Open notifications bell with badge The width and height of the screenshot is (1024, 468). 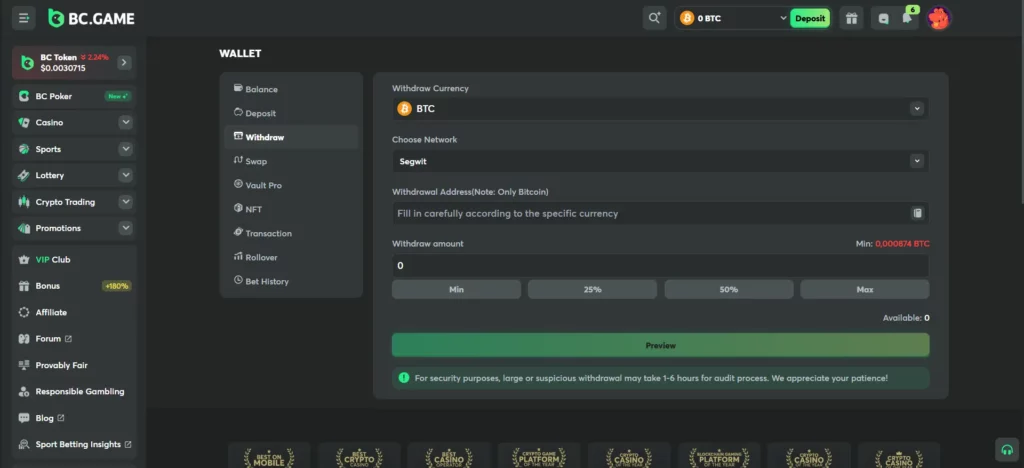907,18
